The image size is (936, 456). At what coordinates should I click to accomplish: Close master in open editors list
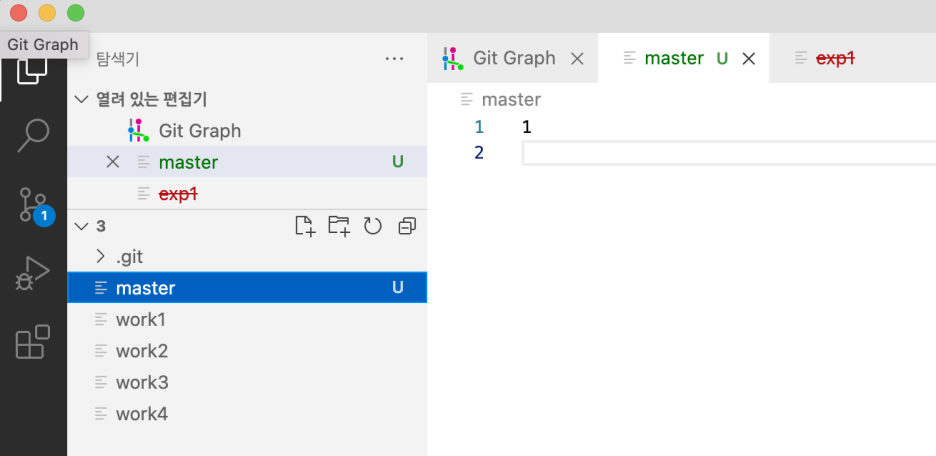coord(112,162)
